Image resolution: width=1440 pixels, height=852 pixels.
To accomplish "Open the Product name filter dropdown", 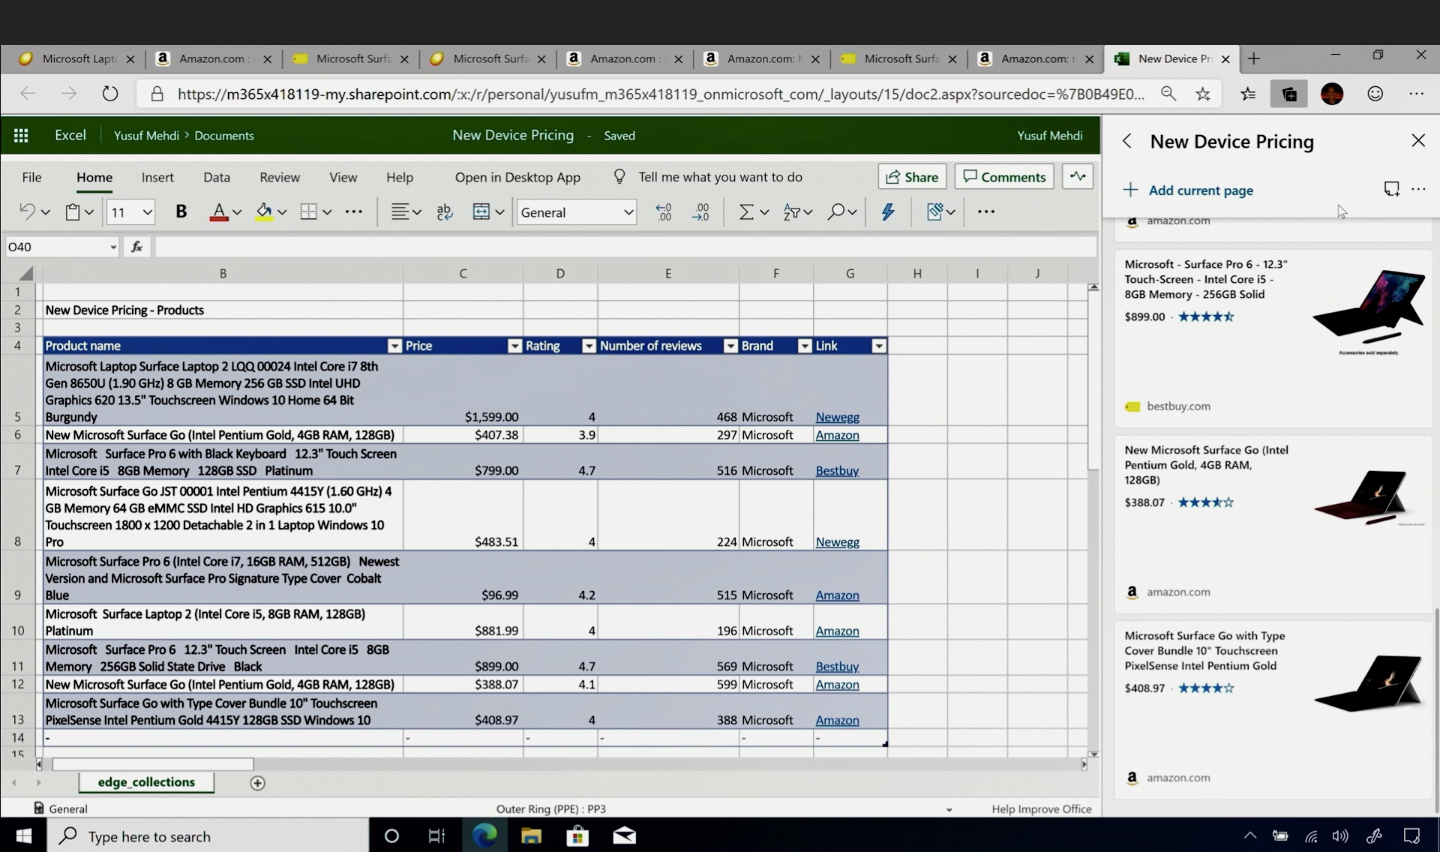I will 394,346.
